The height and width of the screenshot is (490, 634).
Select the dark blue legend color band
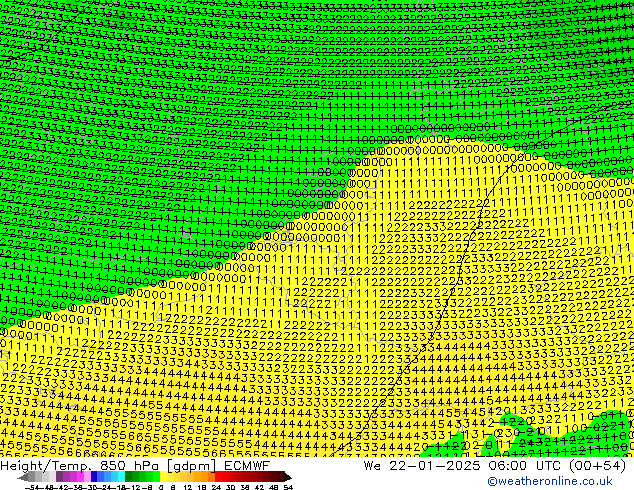[94, 476]
